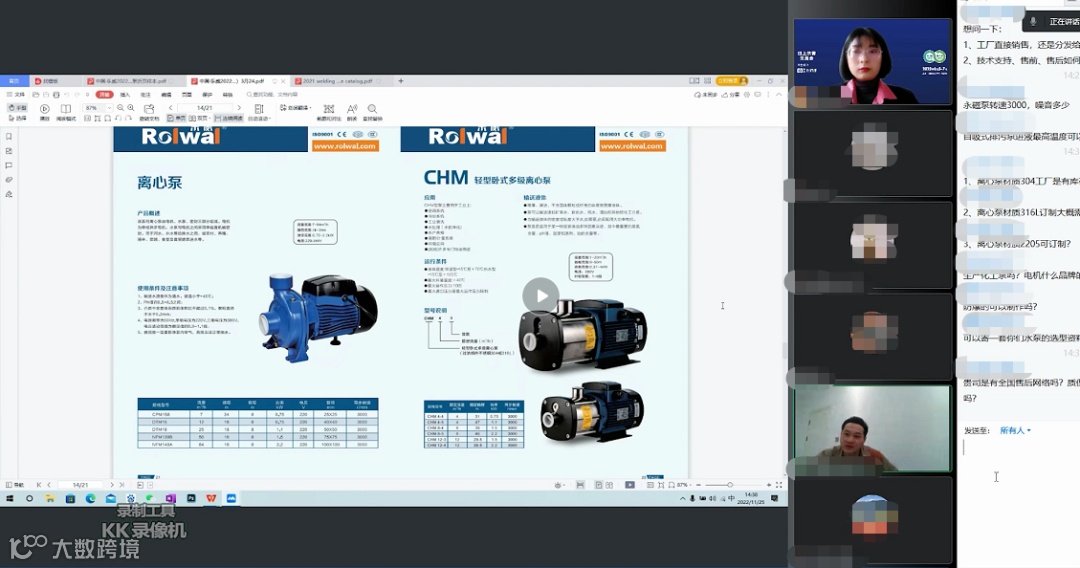Expand the system tray hidden icons chevron
The height and width of the screenshot is (568, 1080).
(x=683, y=498)
